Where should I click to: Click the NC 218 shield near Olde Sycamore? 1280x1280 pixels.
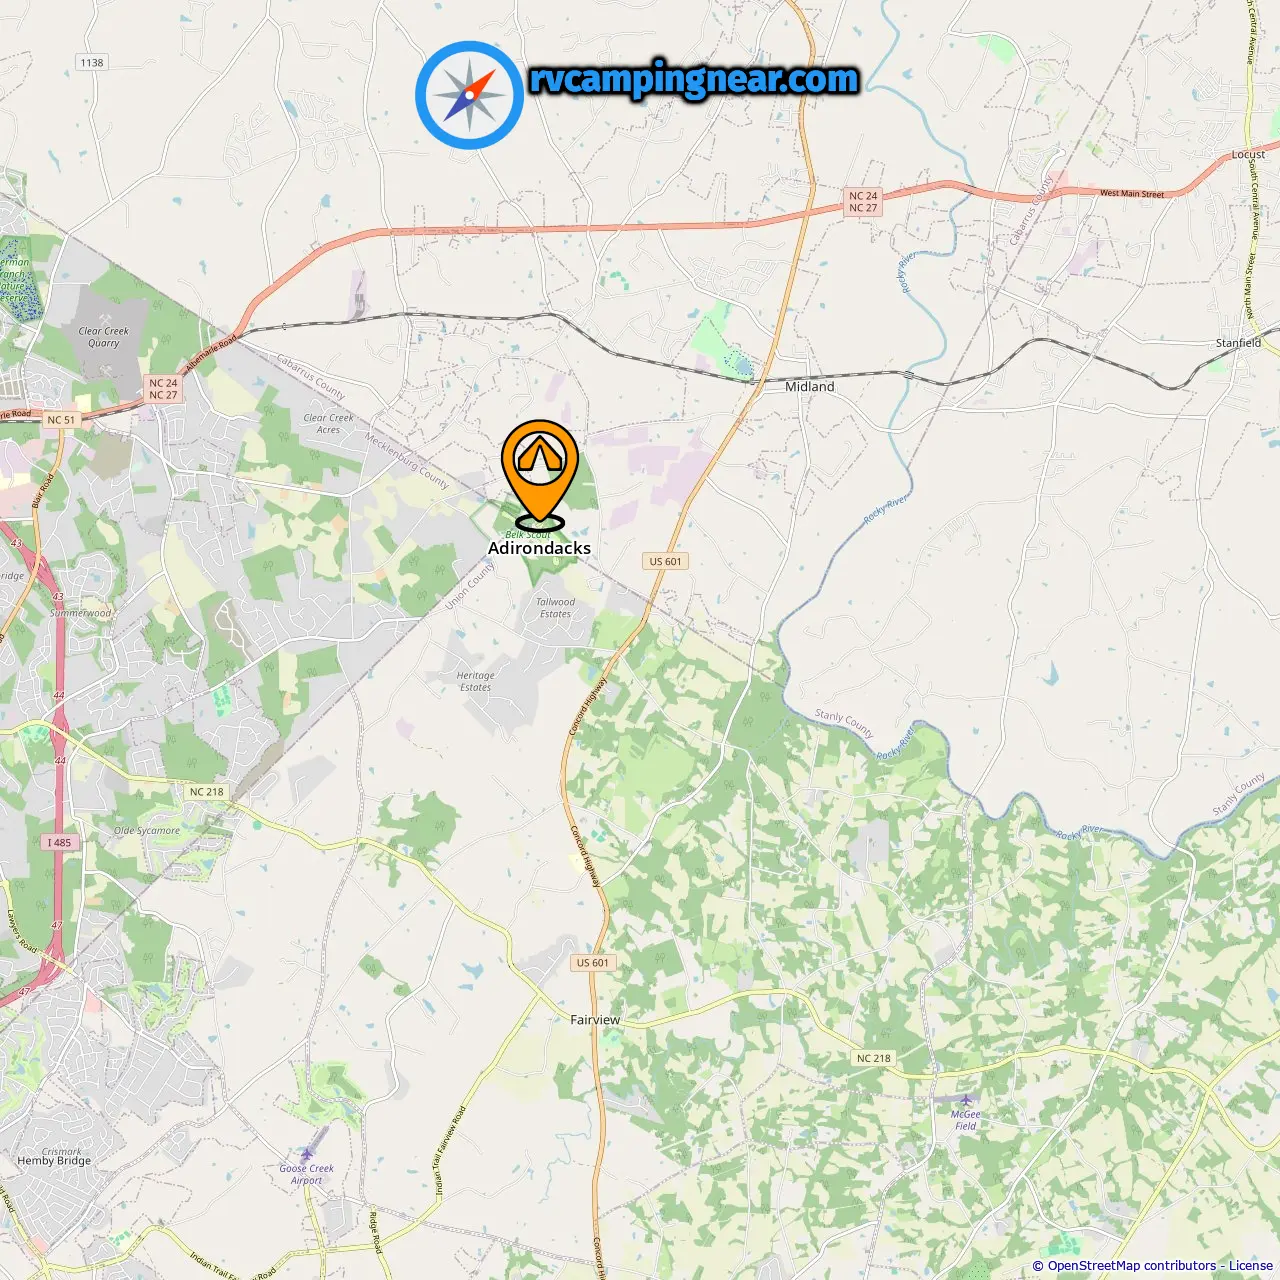(x=207, y=792)
